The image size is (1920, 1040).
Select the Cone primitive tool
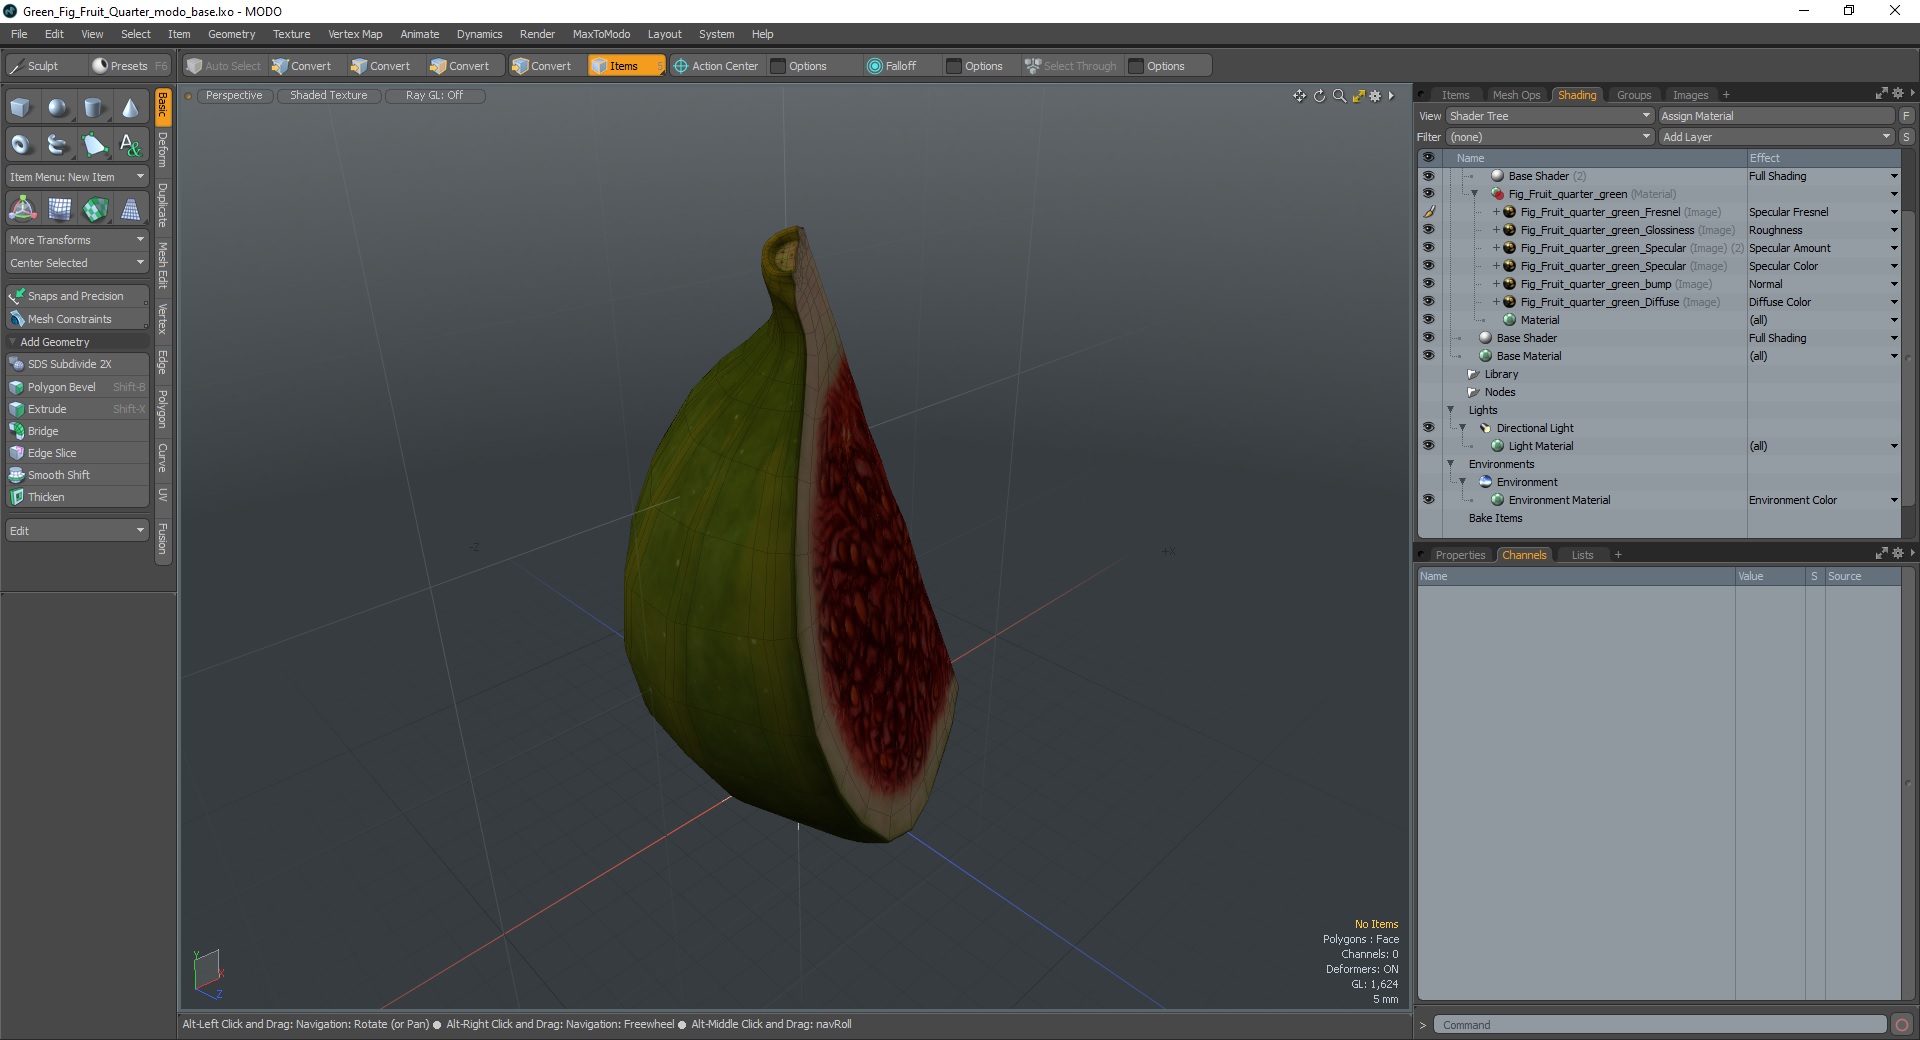131,108
